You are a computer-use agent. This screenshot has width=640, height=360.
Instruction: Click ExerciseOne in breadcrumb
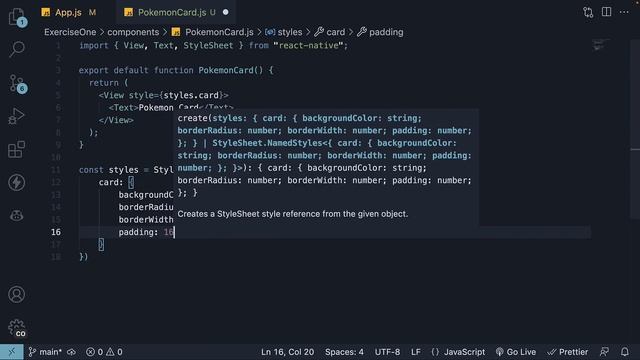point(70,32)
